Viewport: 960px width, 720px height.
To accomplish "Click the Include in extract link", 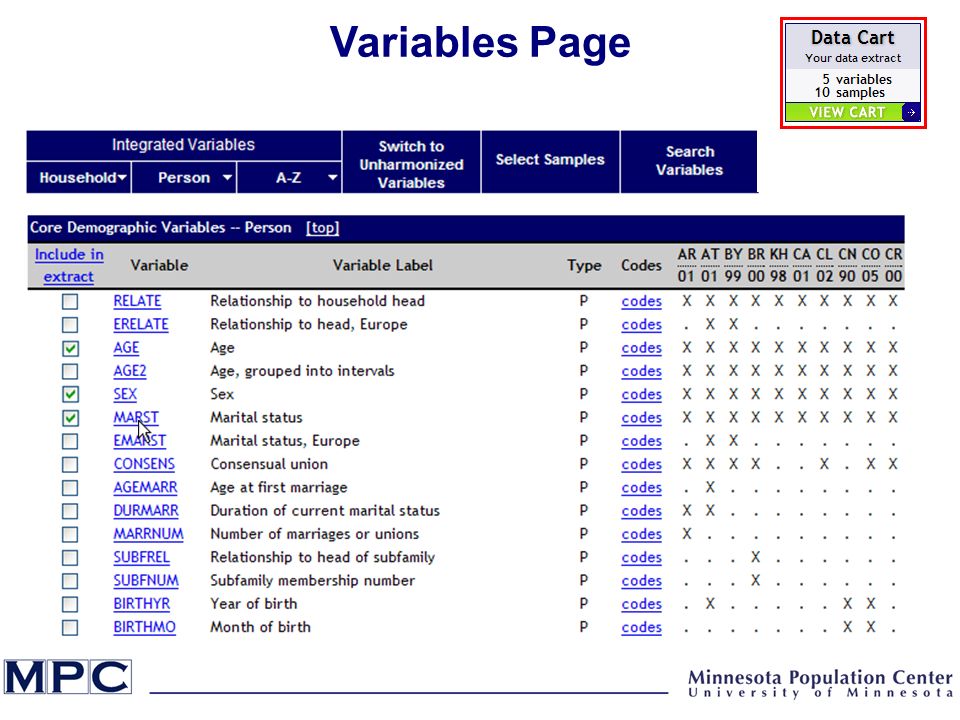I will pos(69,265).
